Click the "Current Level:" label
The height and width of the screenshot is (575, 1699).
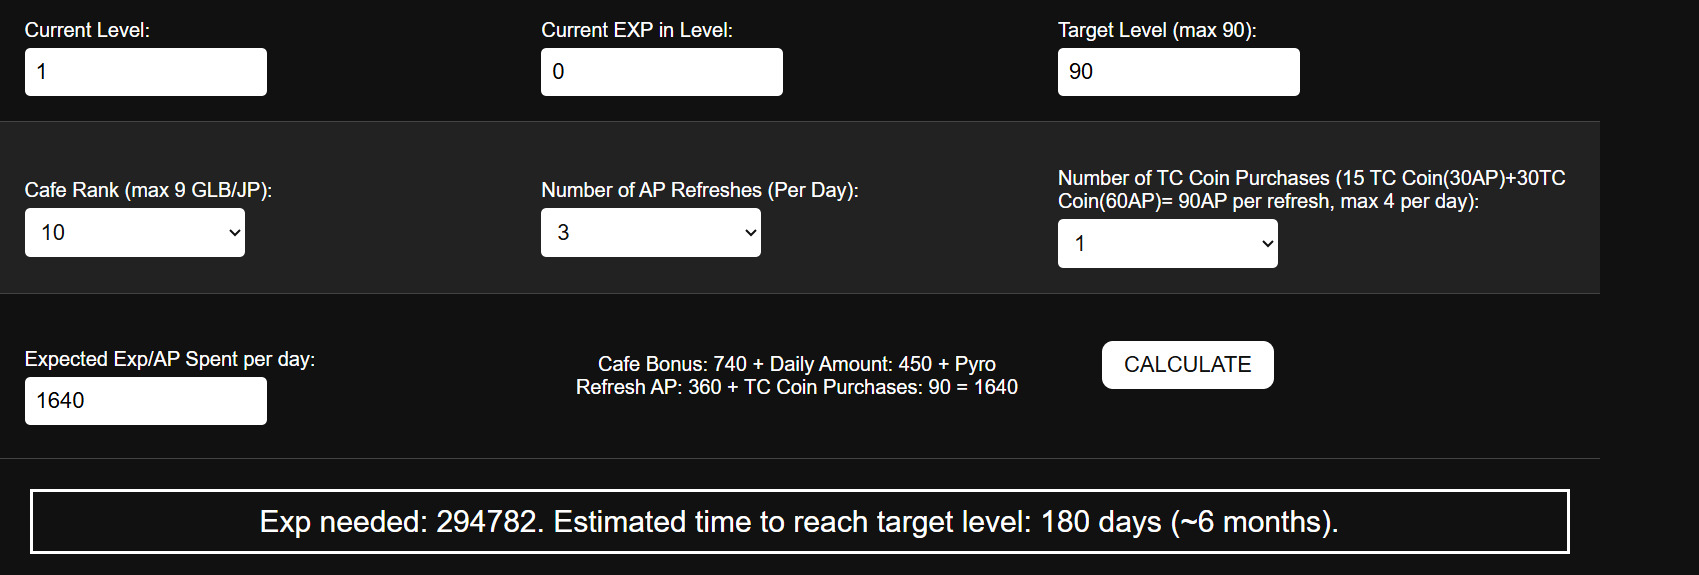[87, 30]
